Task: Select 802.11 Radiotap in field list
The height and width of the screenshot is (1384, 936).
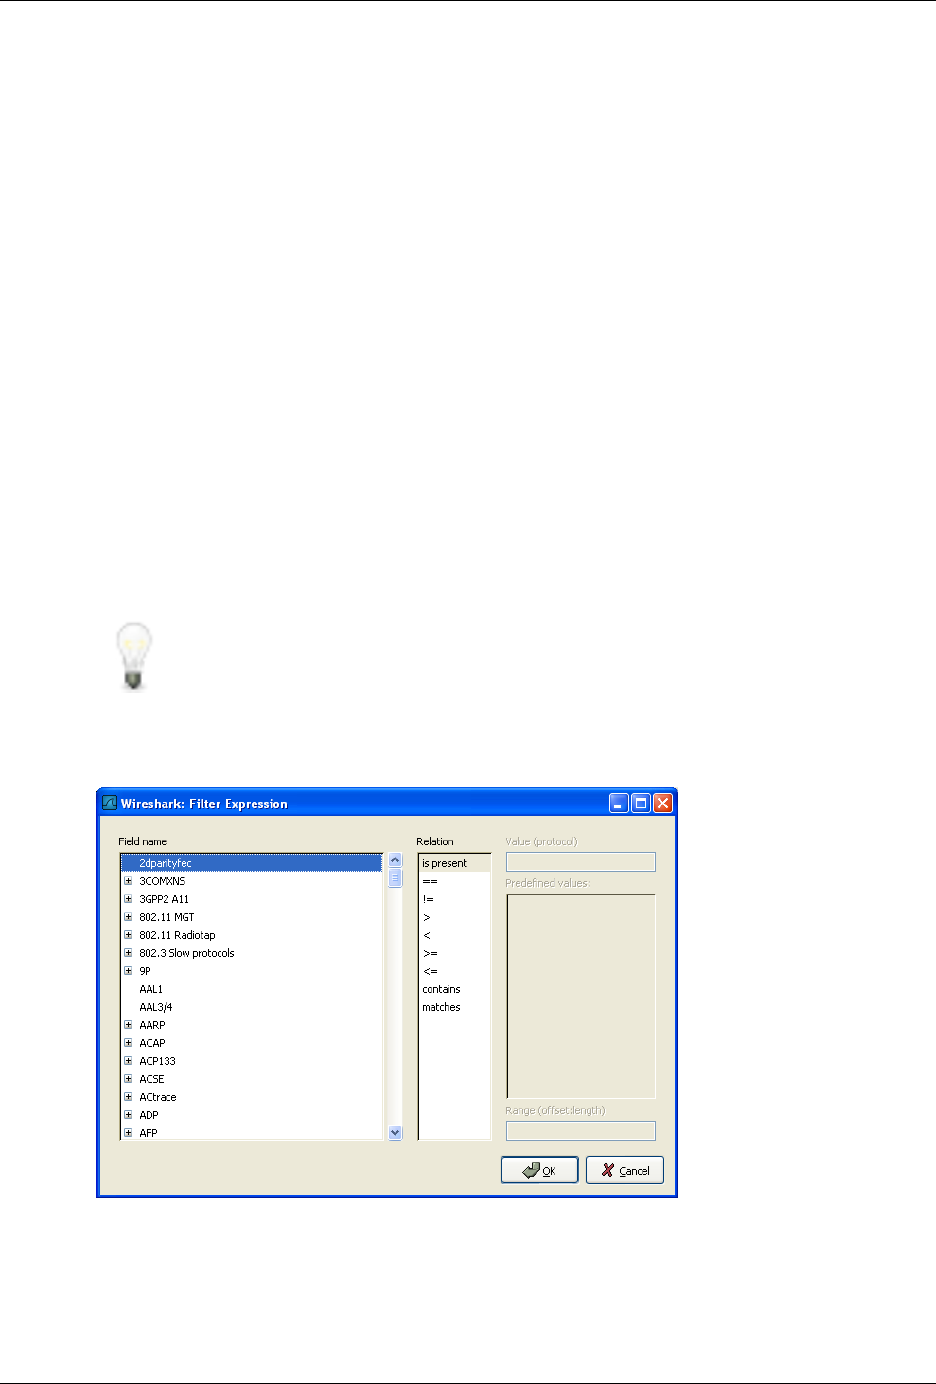Action: 177,935
